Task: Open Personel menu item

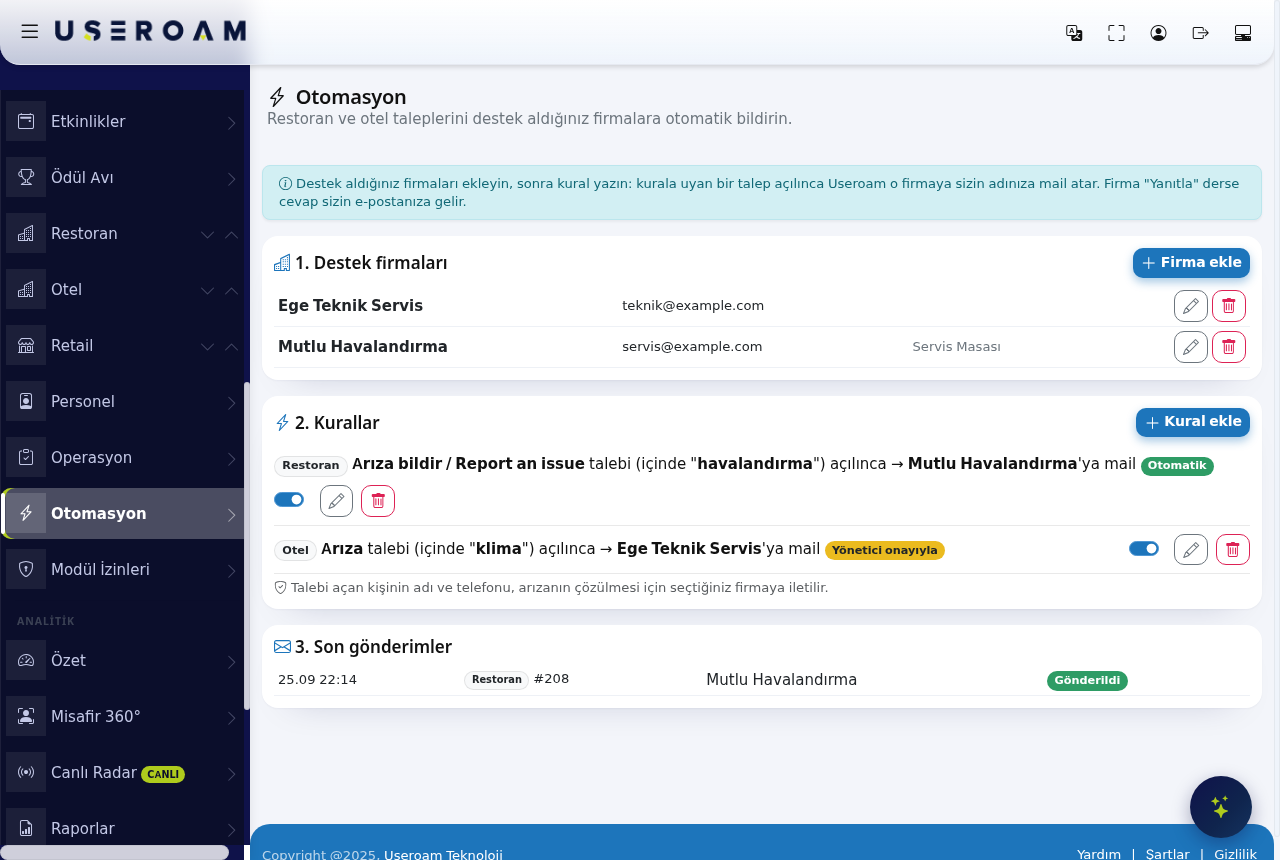Action: point(123,402)
